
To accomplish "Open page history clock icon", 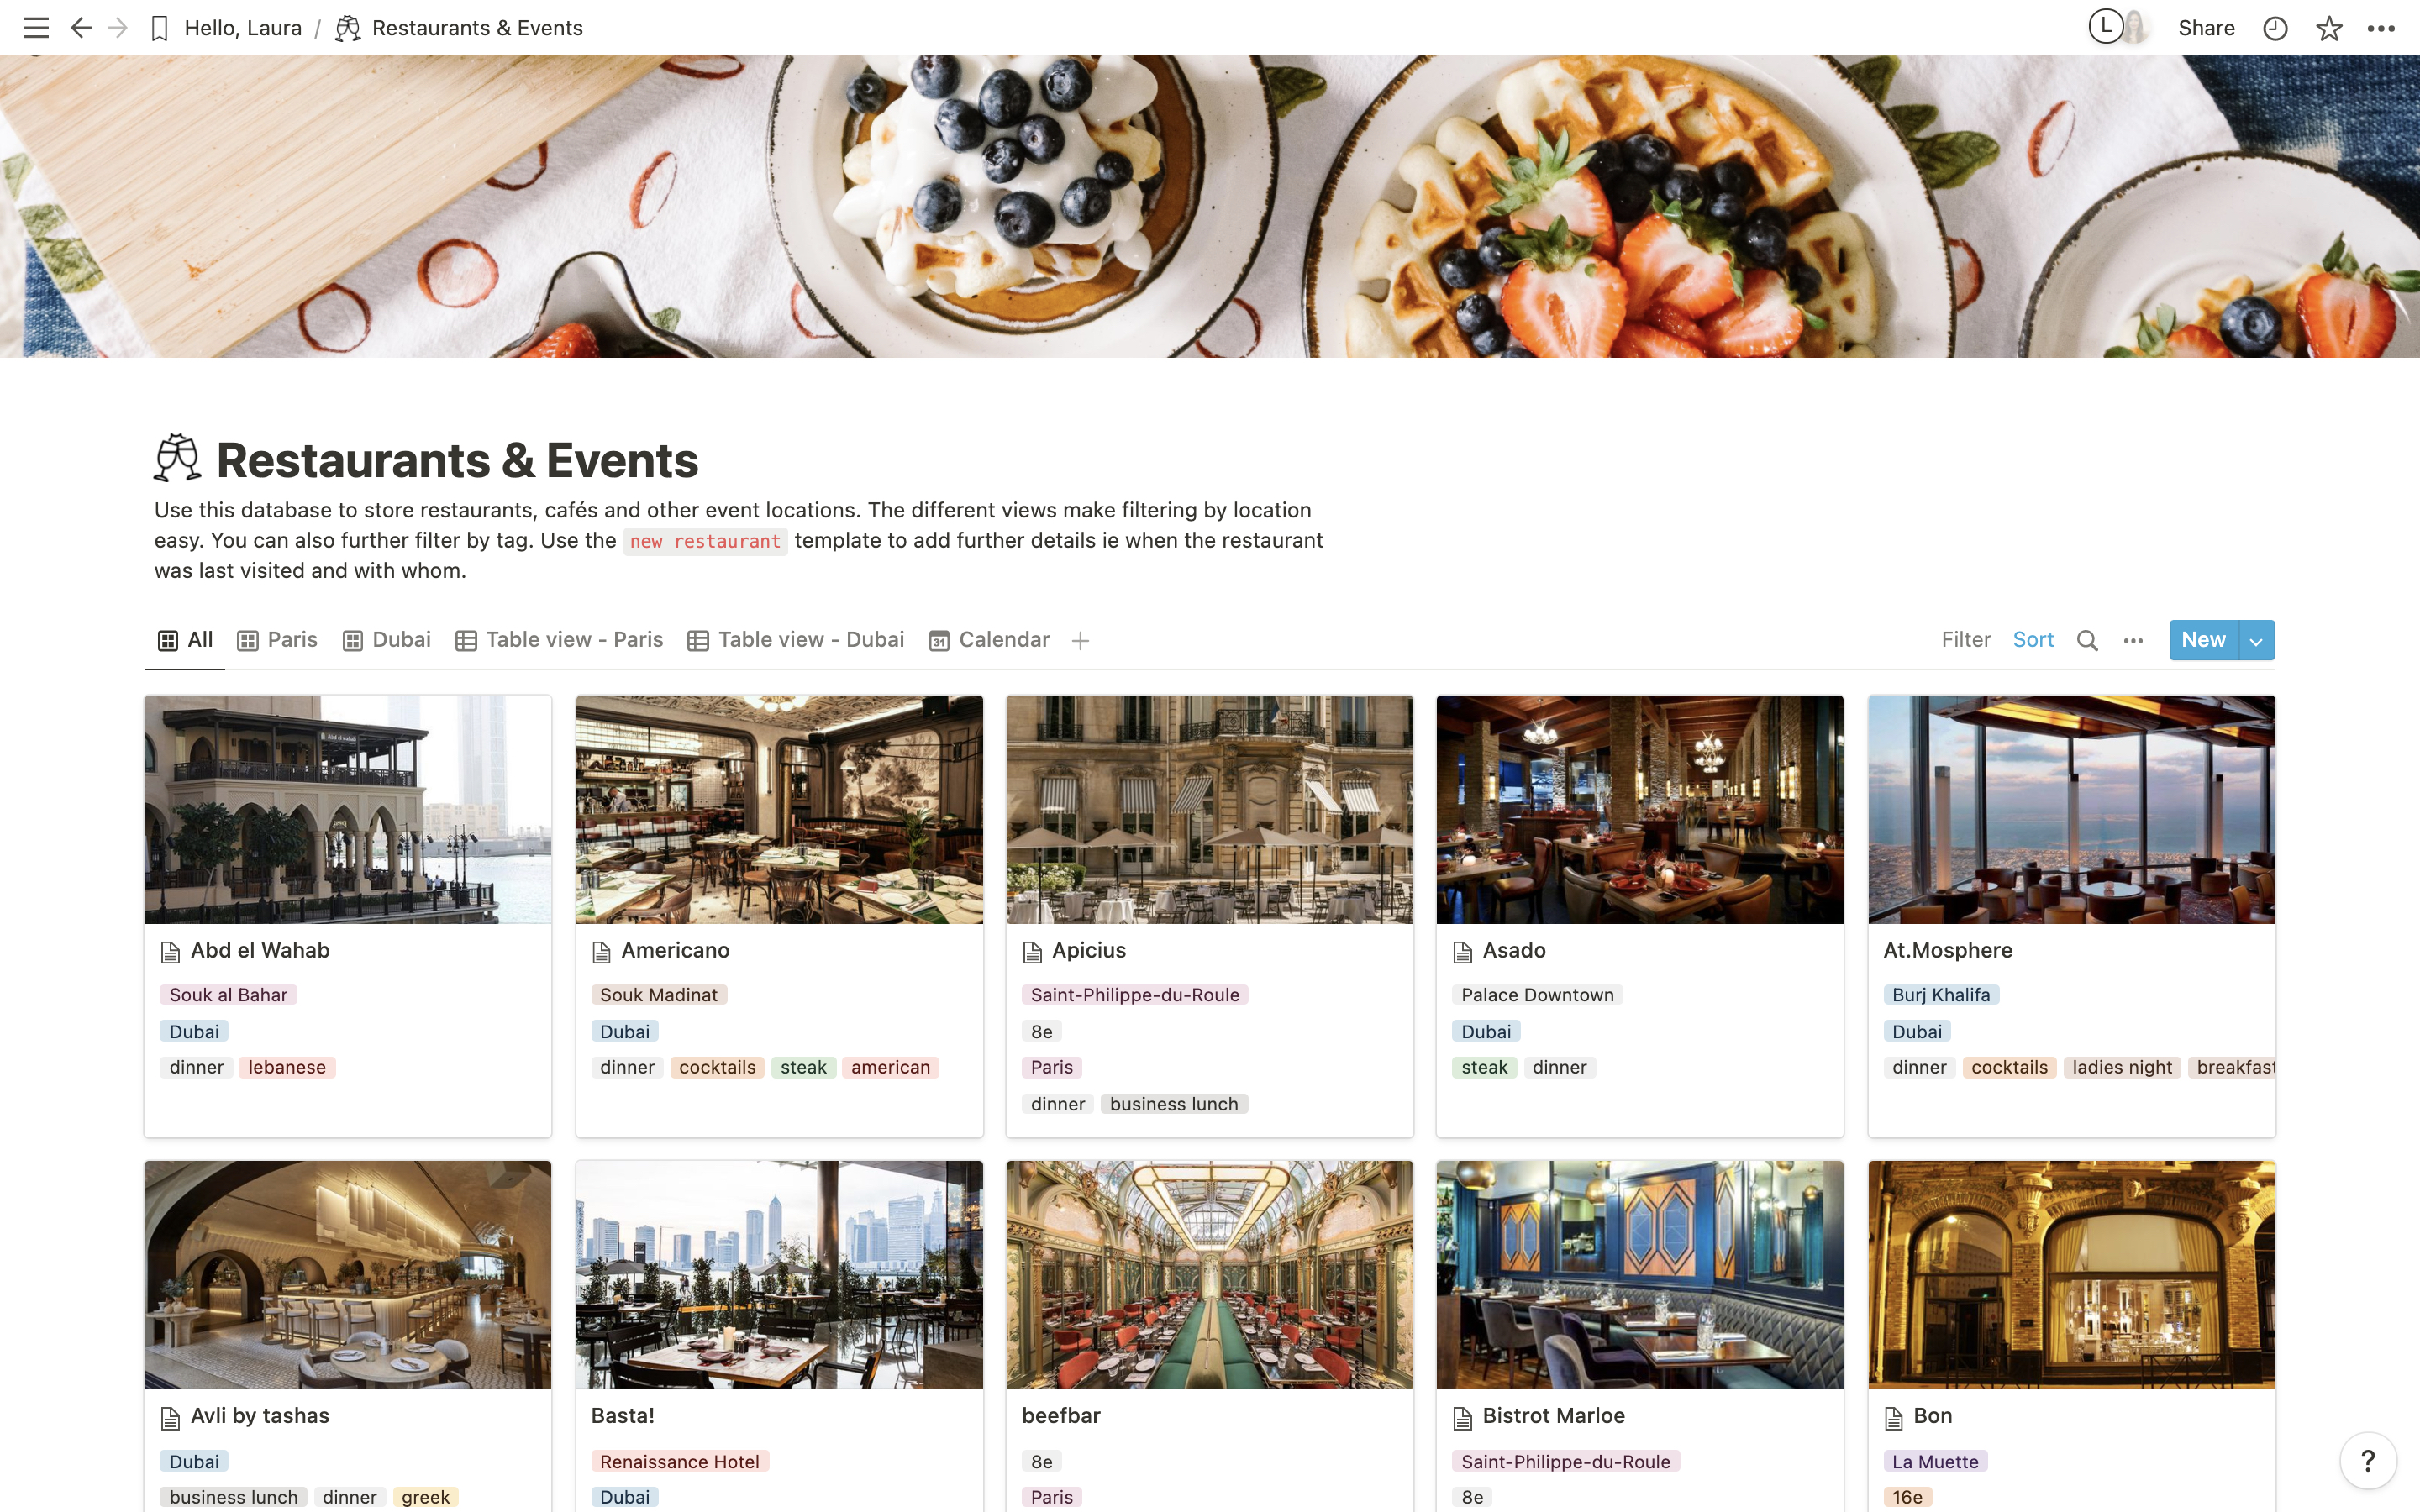I will 2275,28.
